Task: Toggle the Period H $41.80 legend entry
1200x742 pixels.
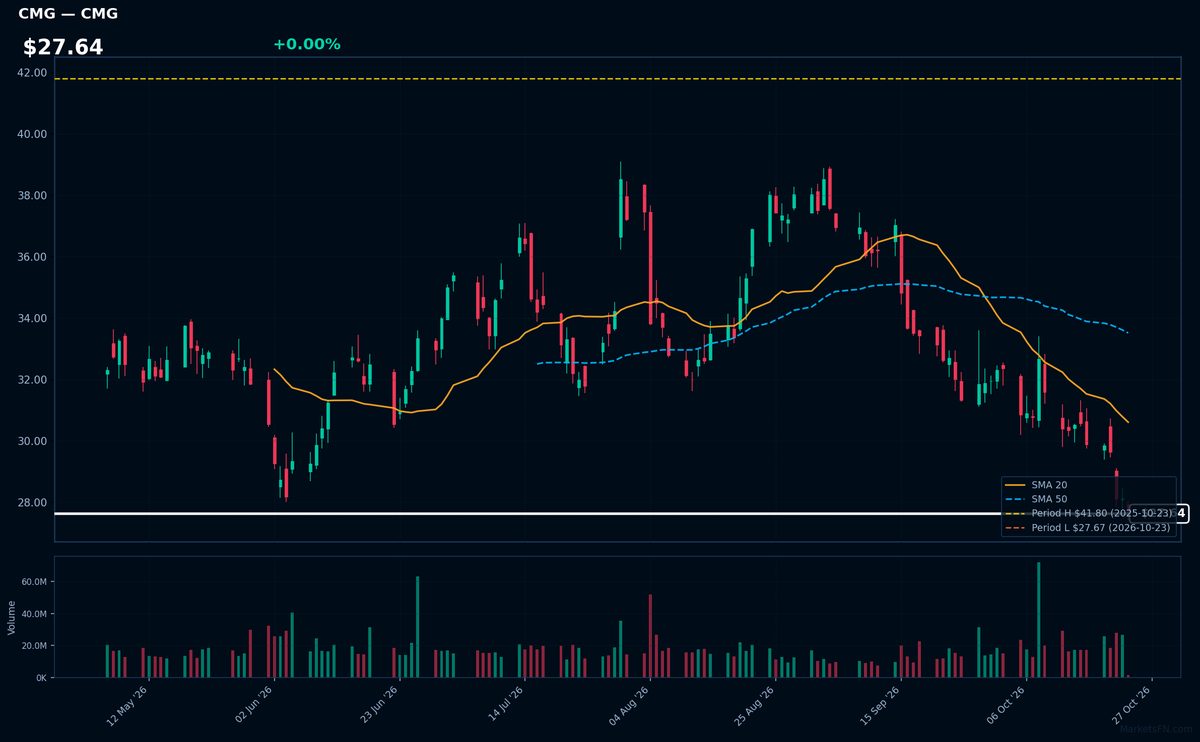Action: click(x=1088, y=513)
